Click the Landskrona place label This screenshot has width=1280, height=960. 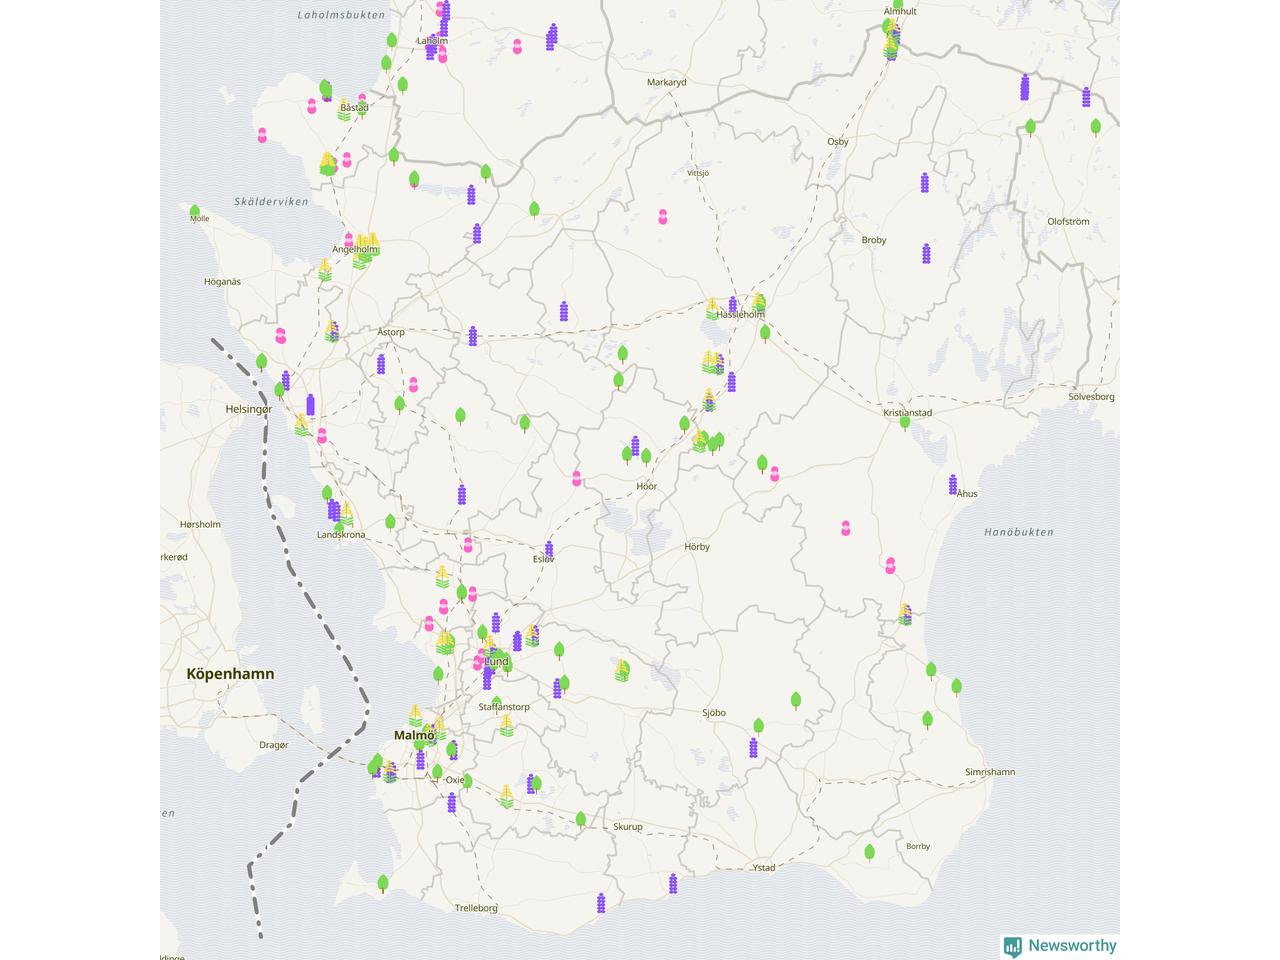tap(341, 535)
